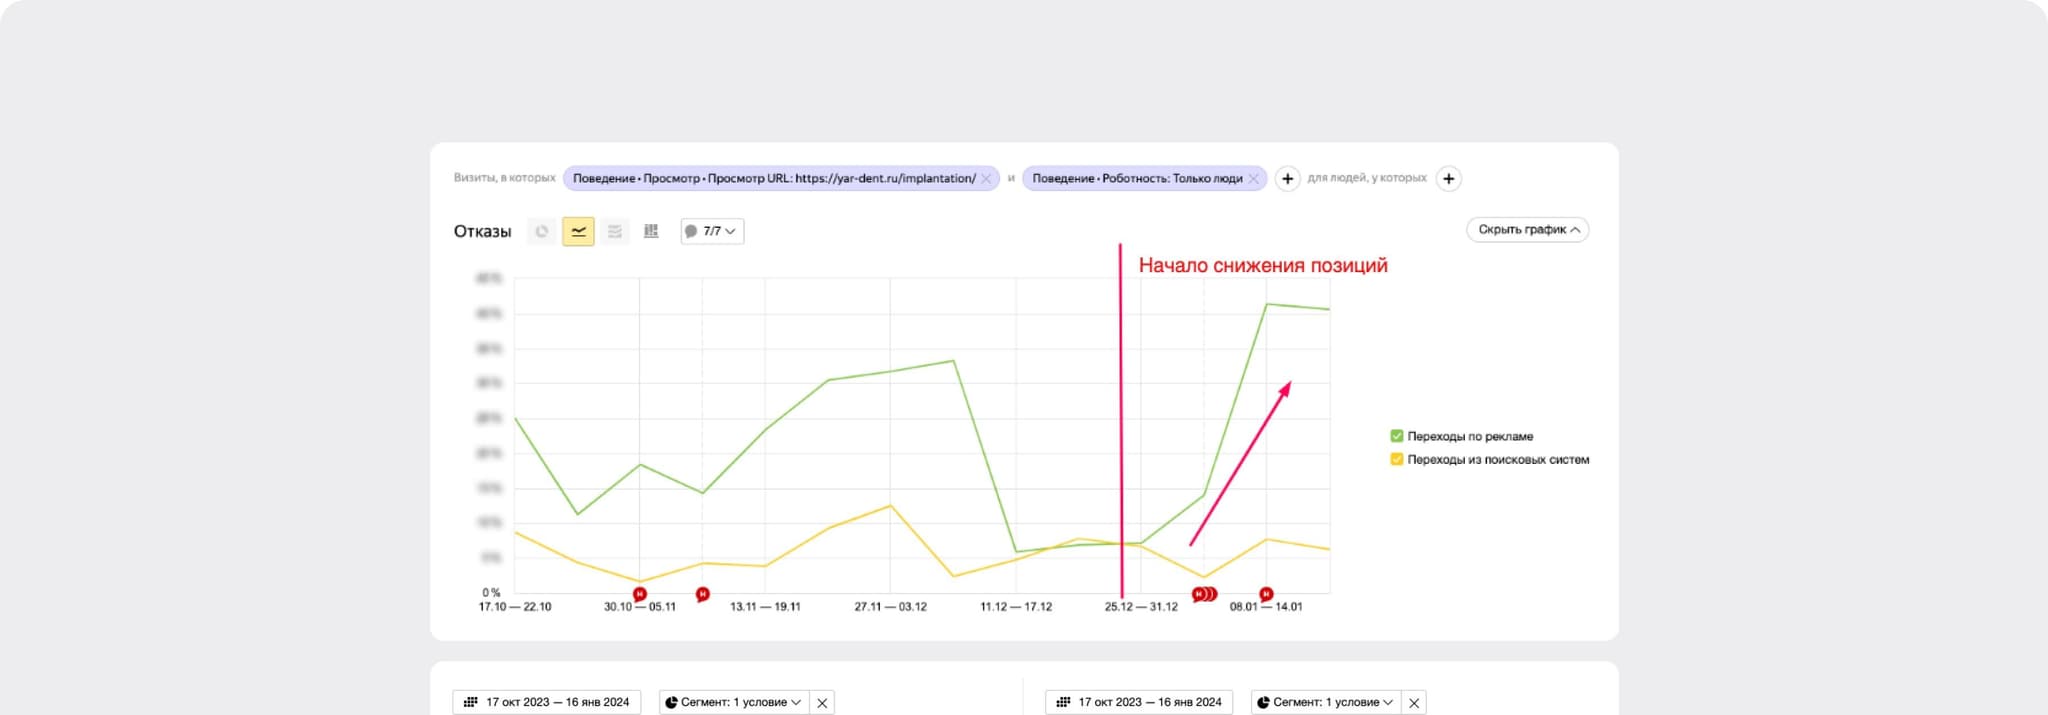Image resolution: width=2048 pixels, height=715 pixels.
Task: Remove the URL view filter chip
Action: [x=986, y=179]
